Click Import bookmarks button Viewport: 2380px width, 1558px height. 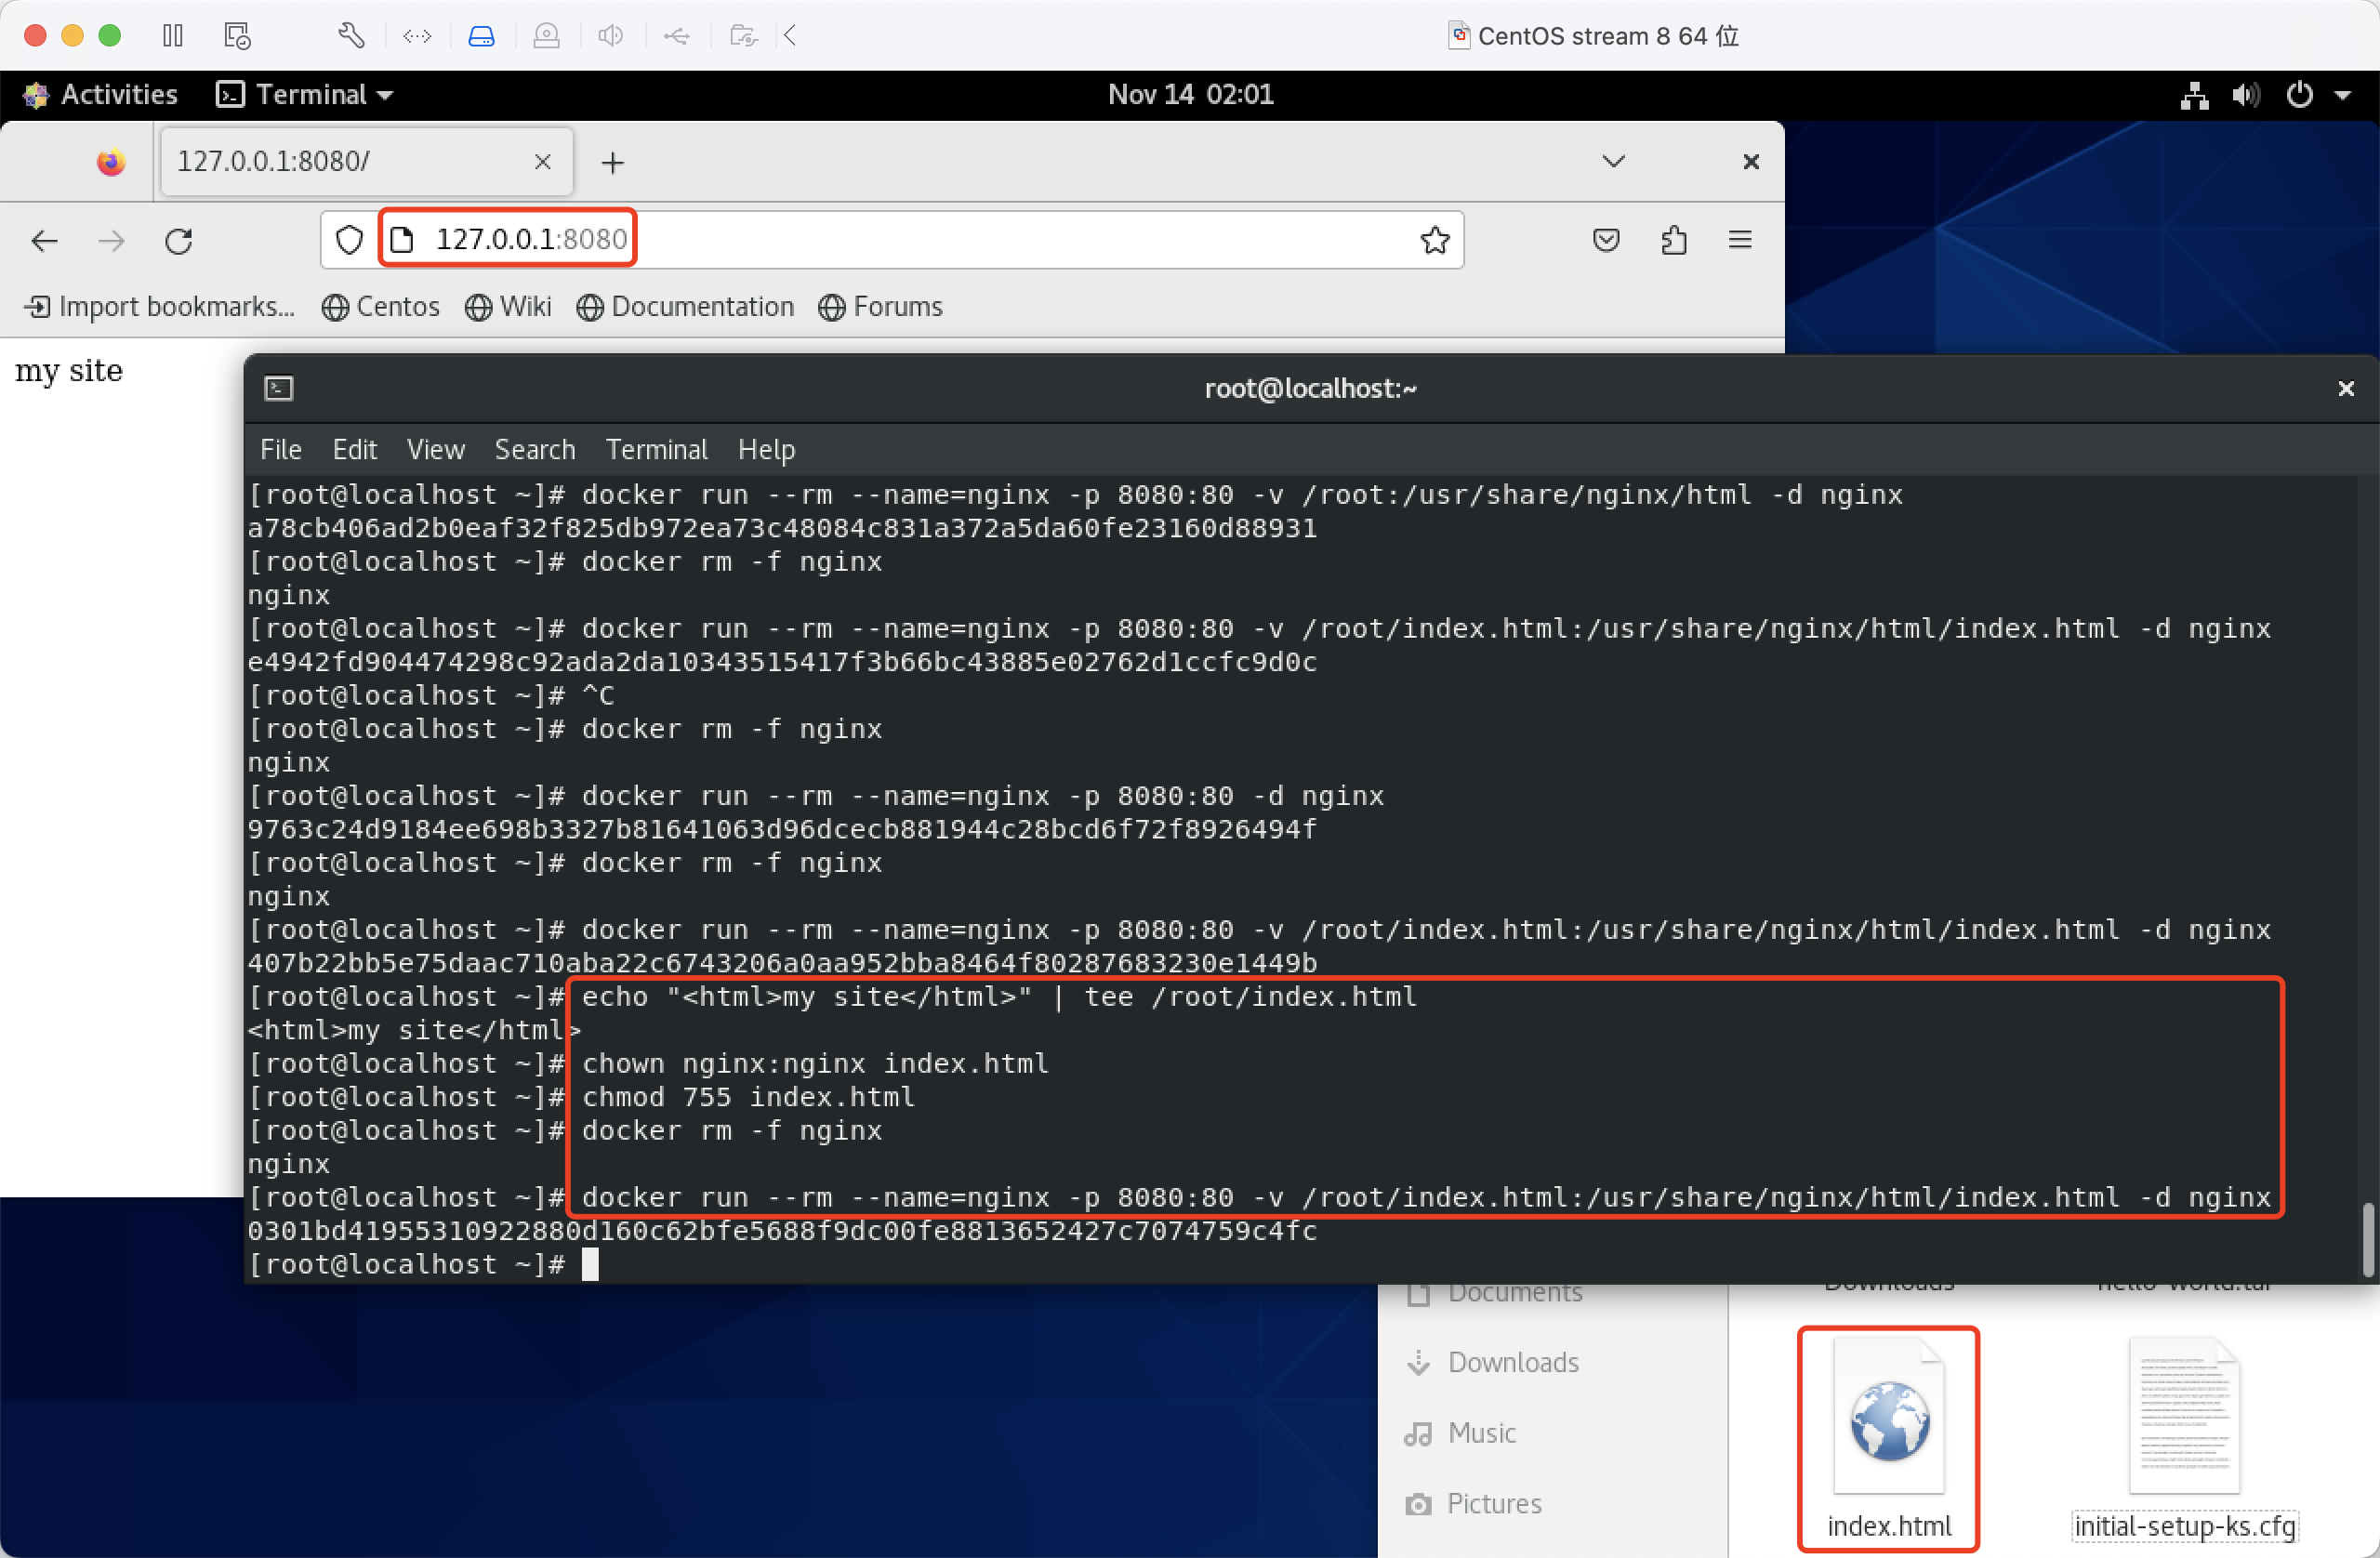click(x=160, y=307)
